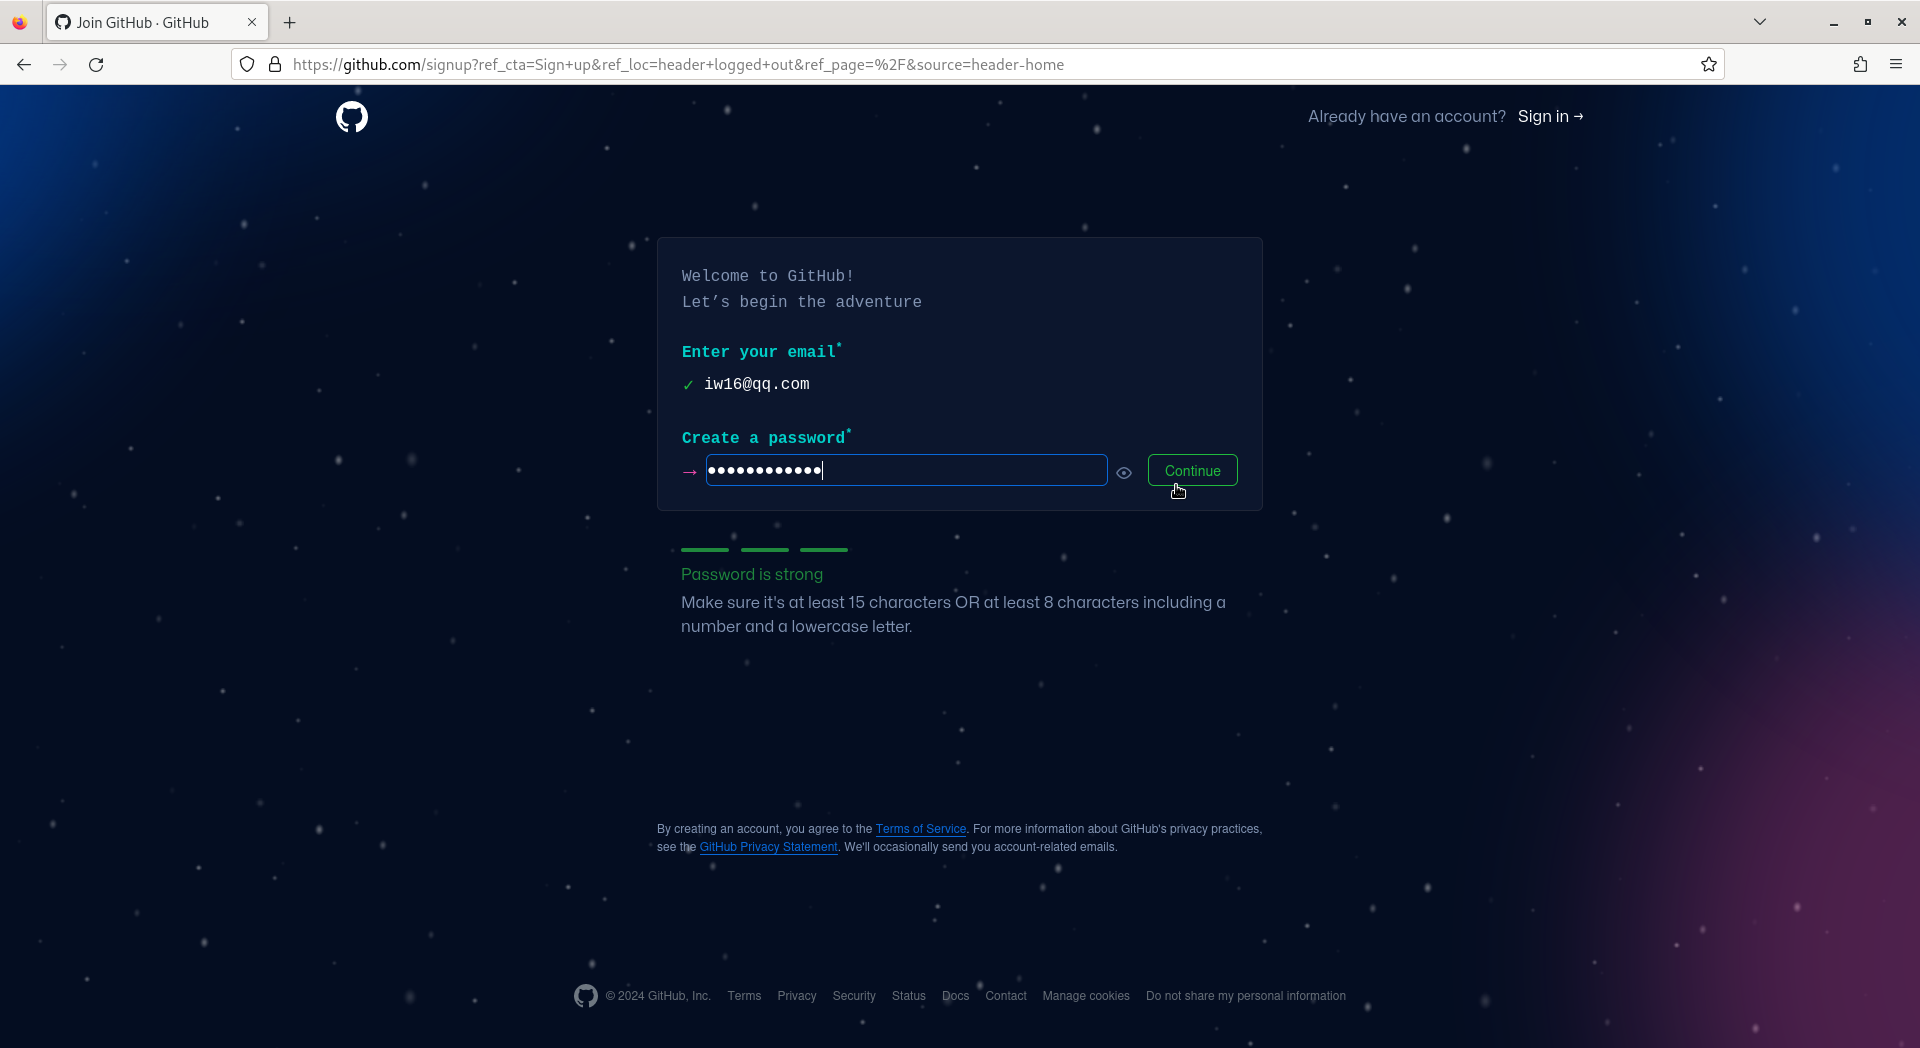Click the 'Enter your email' label

click(761, 352)
